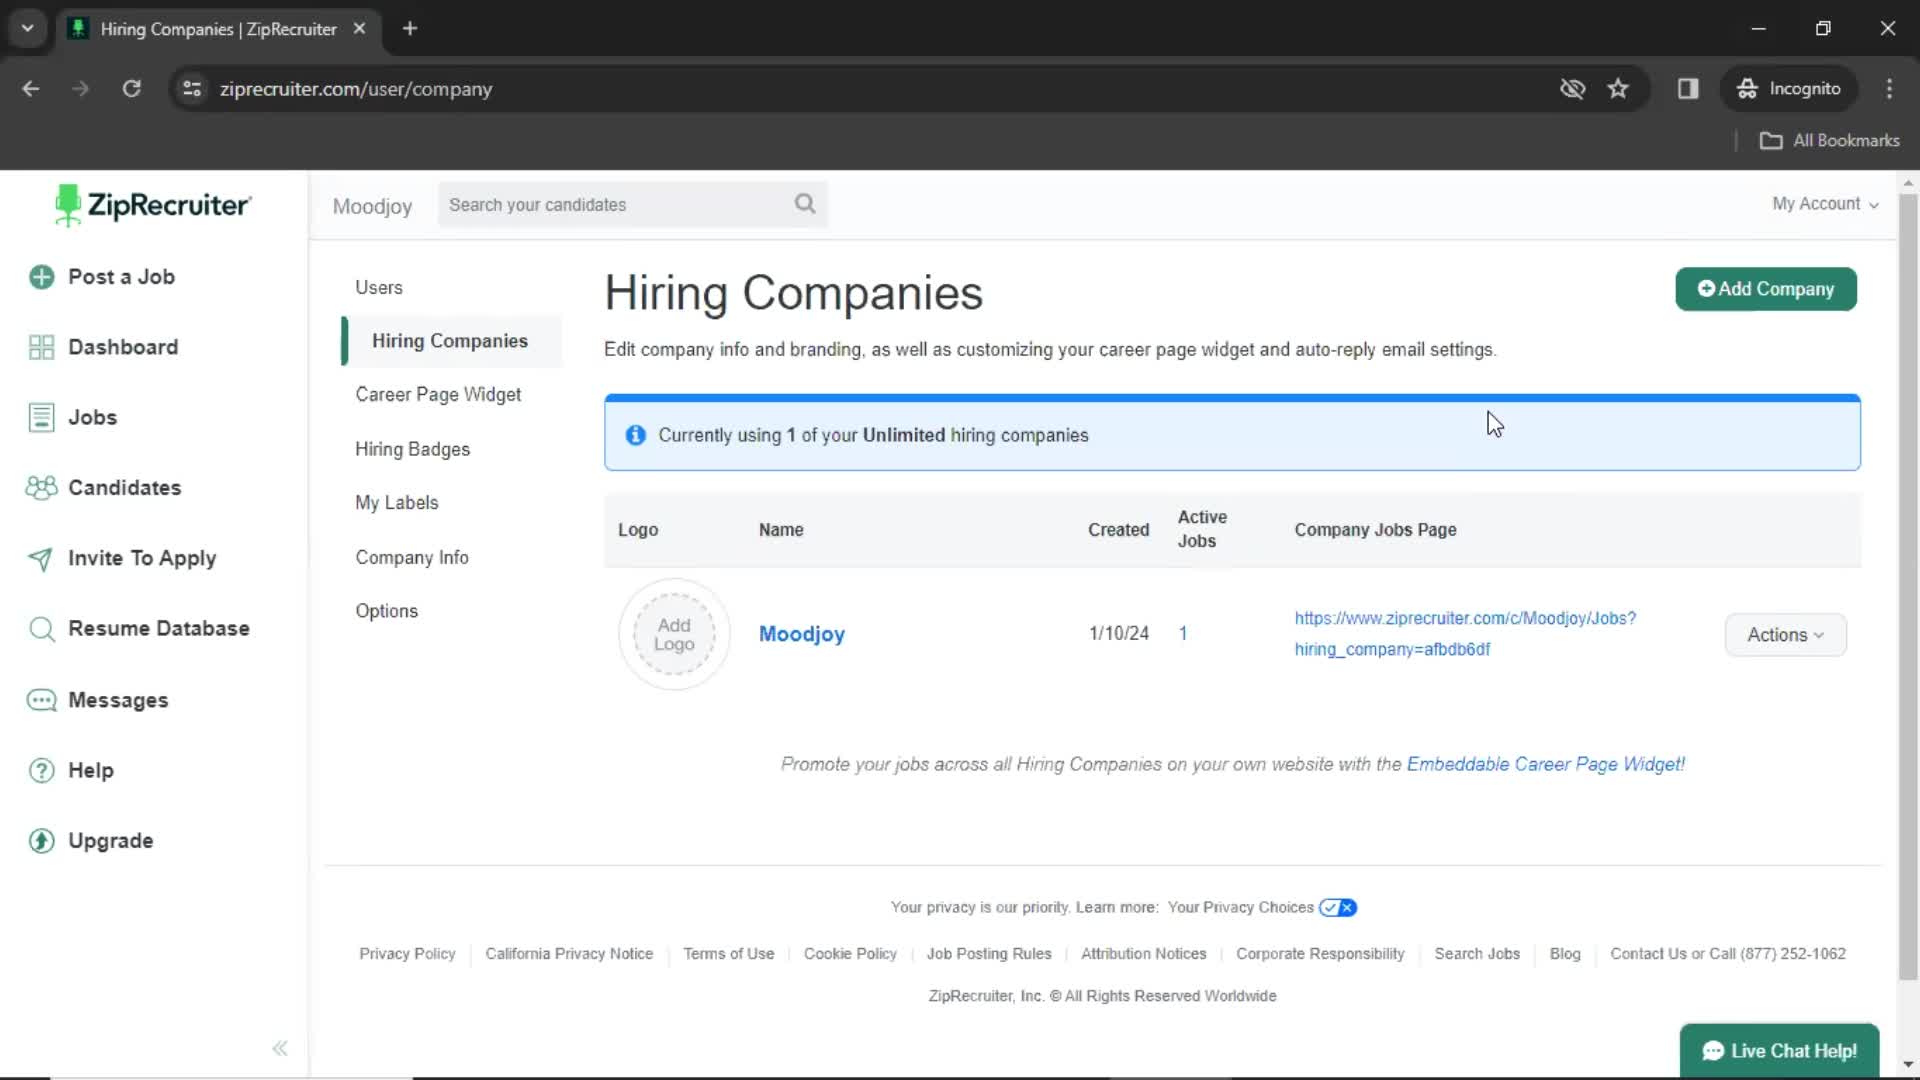Toggle Your Privacy Choices icon
1920x1080 pixels.
[x=1337, y=908]
